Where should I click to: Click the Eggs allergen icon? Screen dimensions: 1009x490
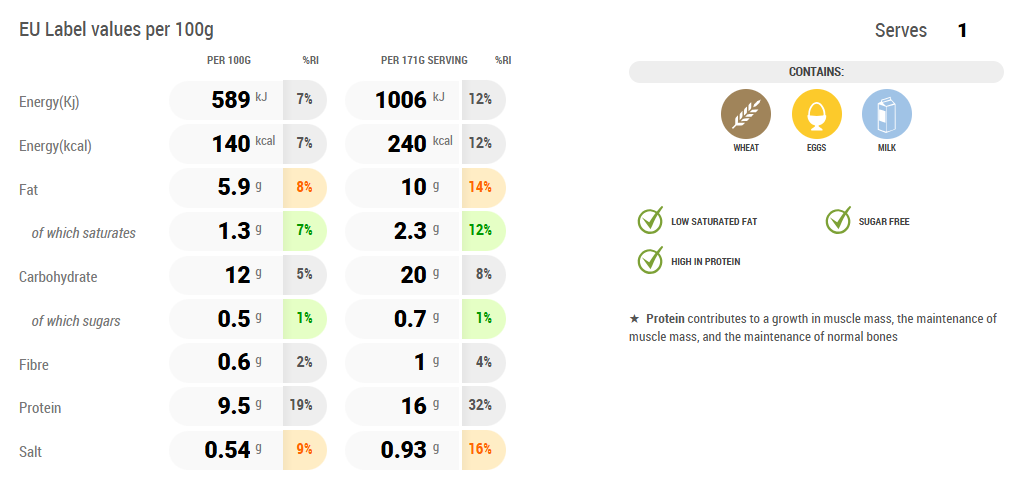[x=816, y=113]
